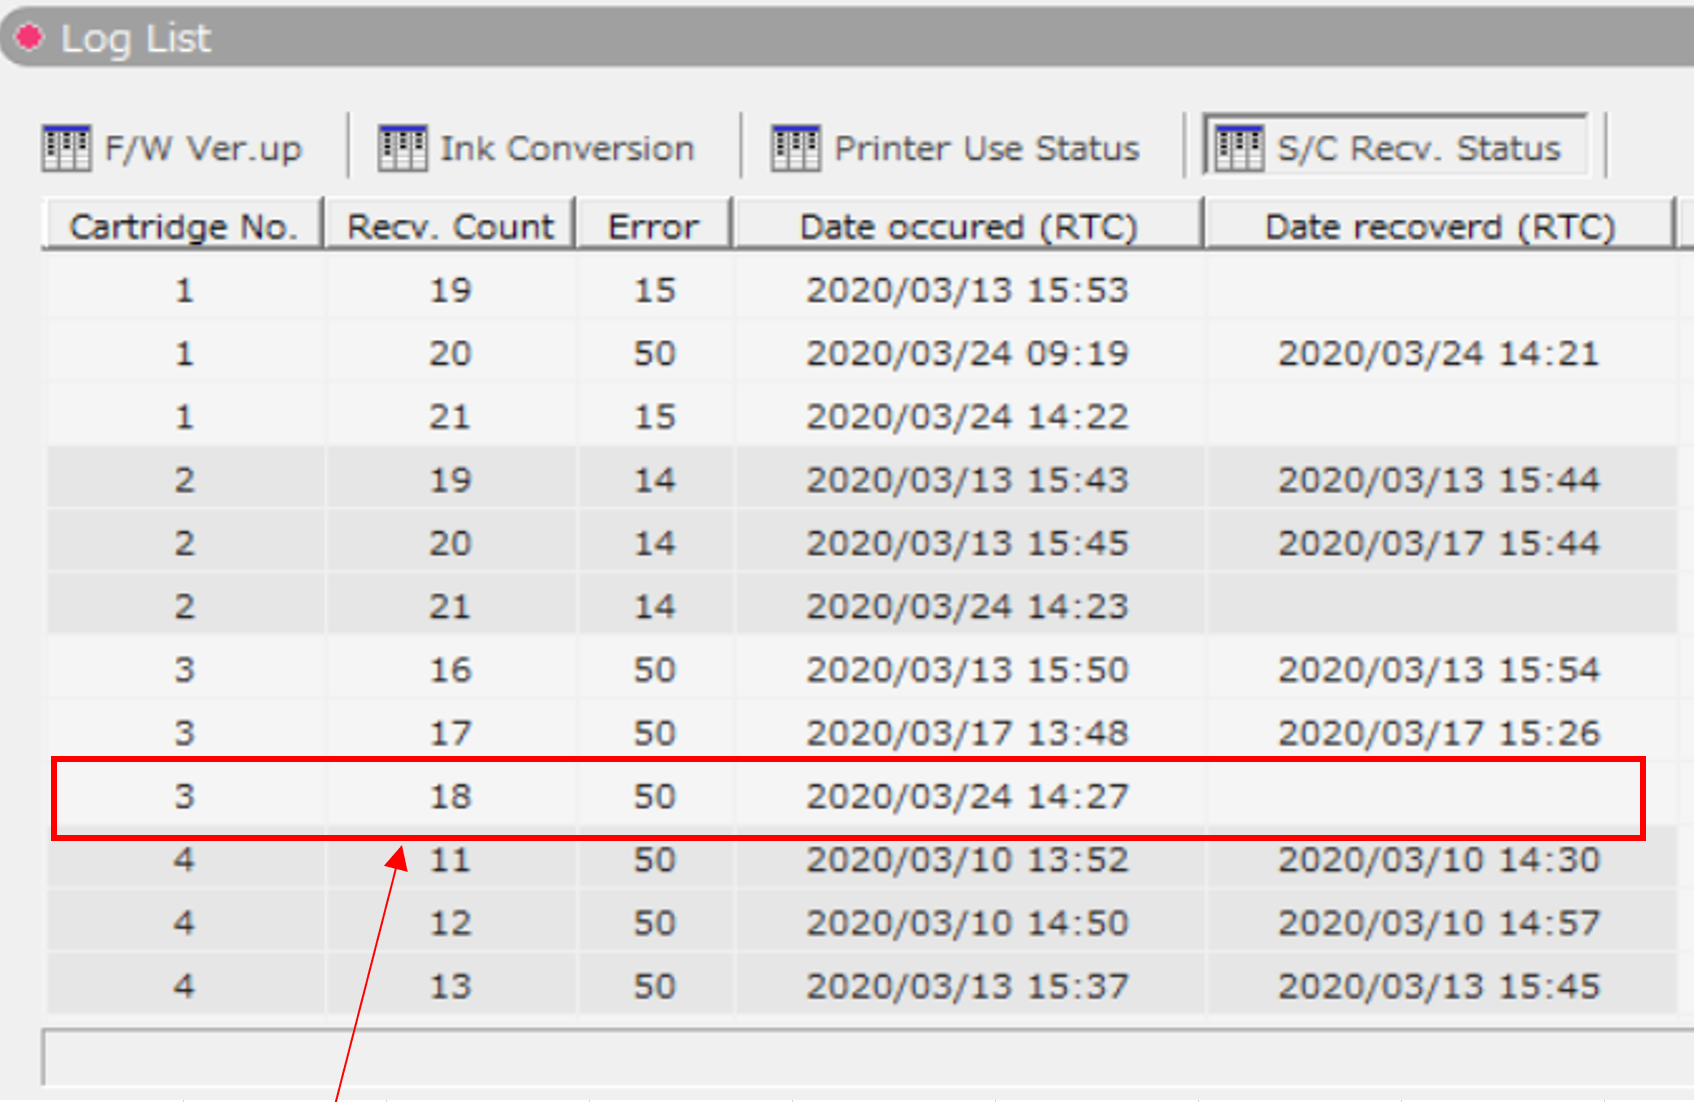The width and height of the screenshot is (1694, 1102).
Task: Click the F/W Ver.up grid icon
Action: 66,148
